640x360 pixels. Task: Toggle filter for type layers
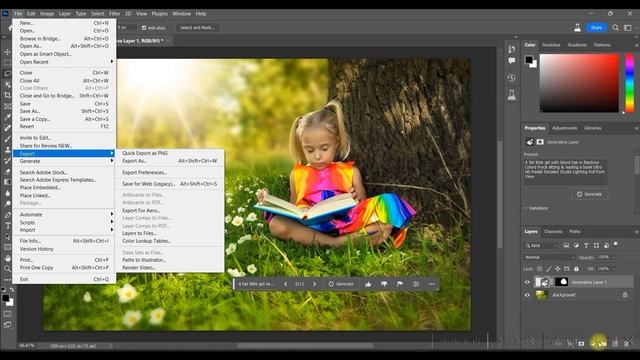point(586,245)
